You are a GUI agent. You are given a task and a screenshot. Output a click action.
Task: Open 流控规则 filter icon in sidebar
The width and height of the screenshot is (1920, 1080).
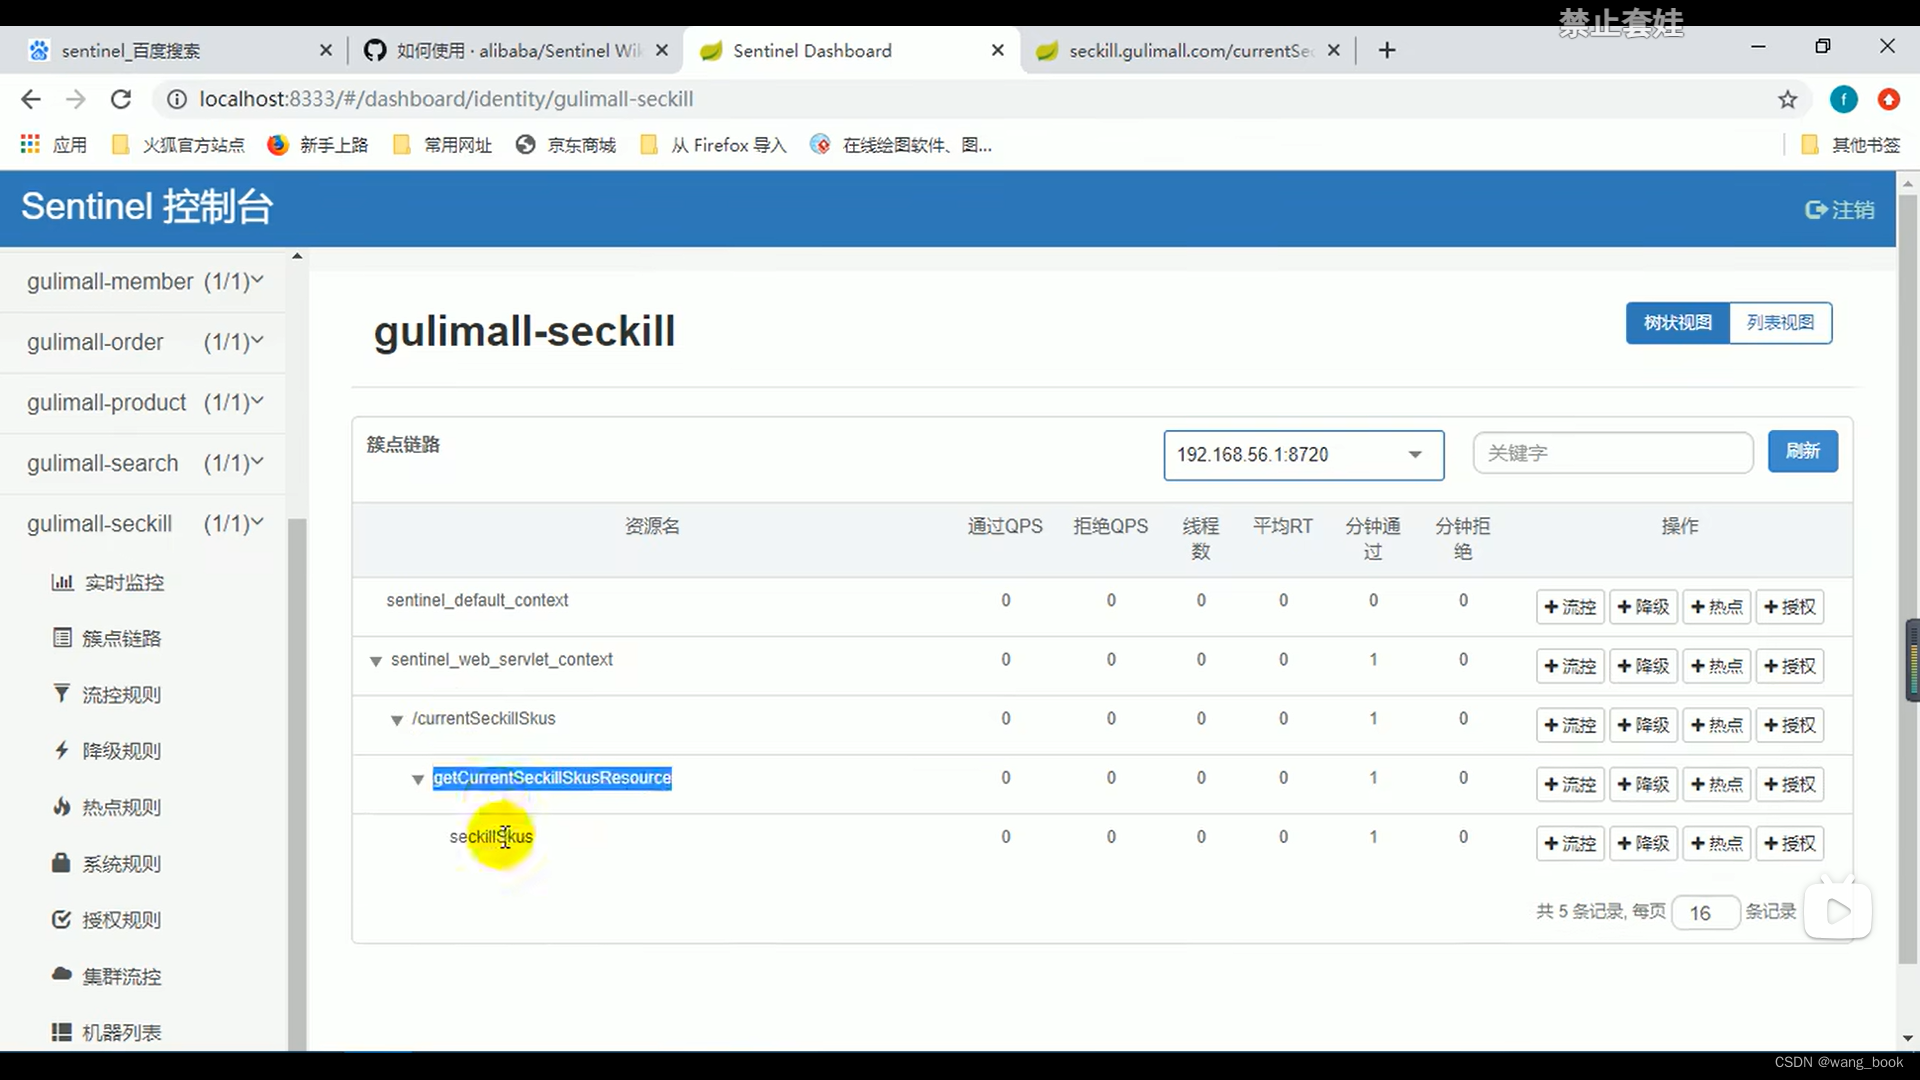click(62, 693)
